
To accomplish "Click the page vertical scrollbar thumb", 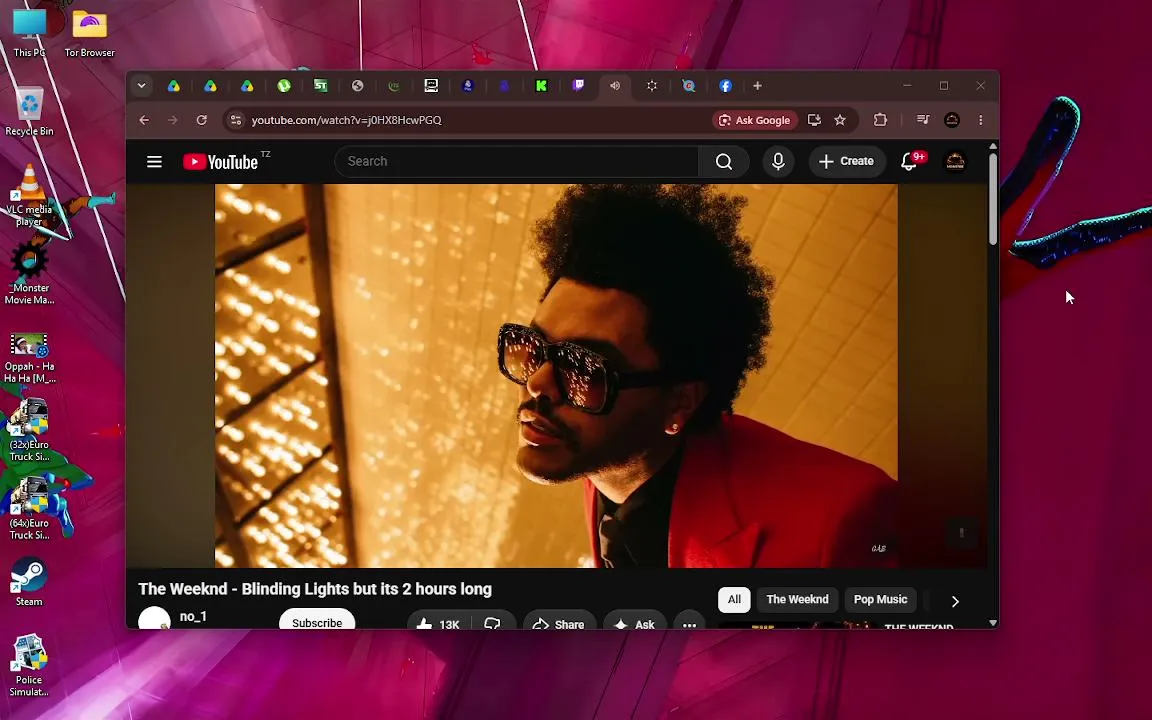I will click(993, 198).
